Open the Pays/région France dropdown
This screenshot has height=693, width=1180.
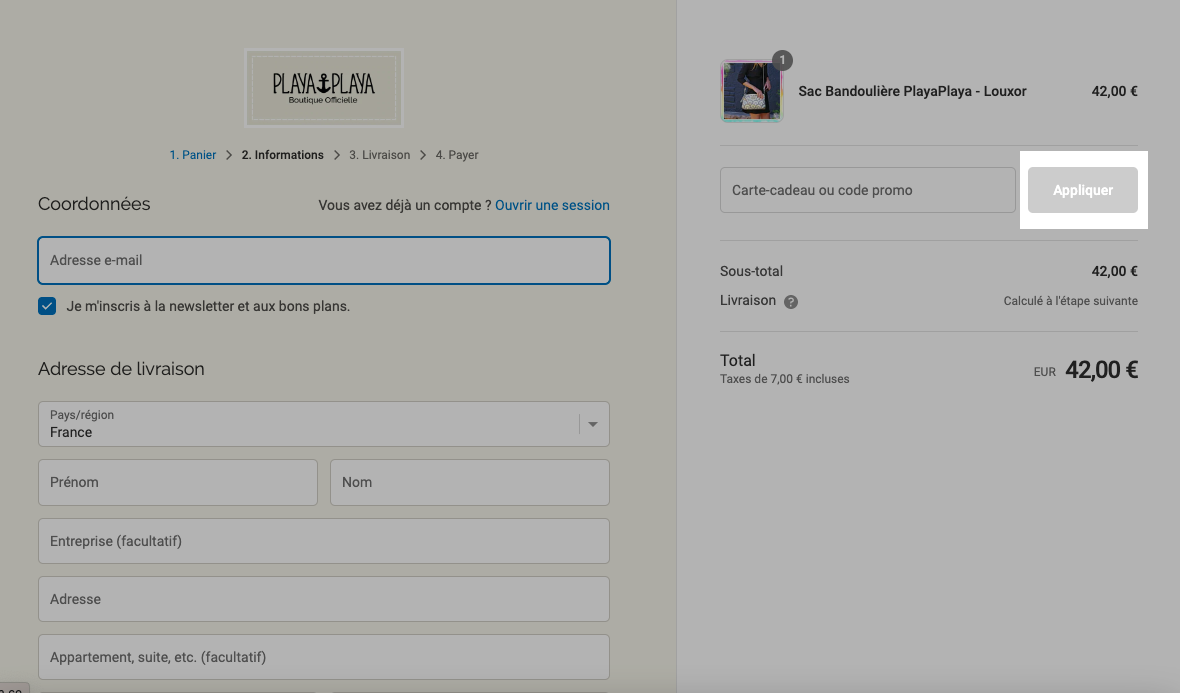tap(324, 424)
